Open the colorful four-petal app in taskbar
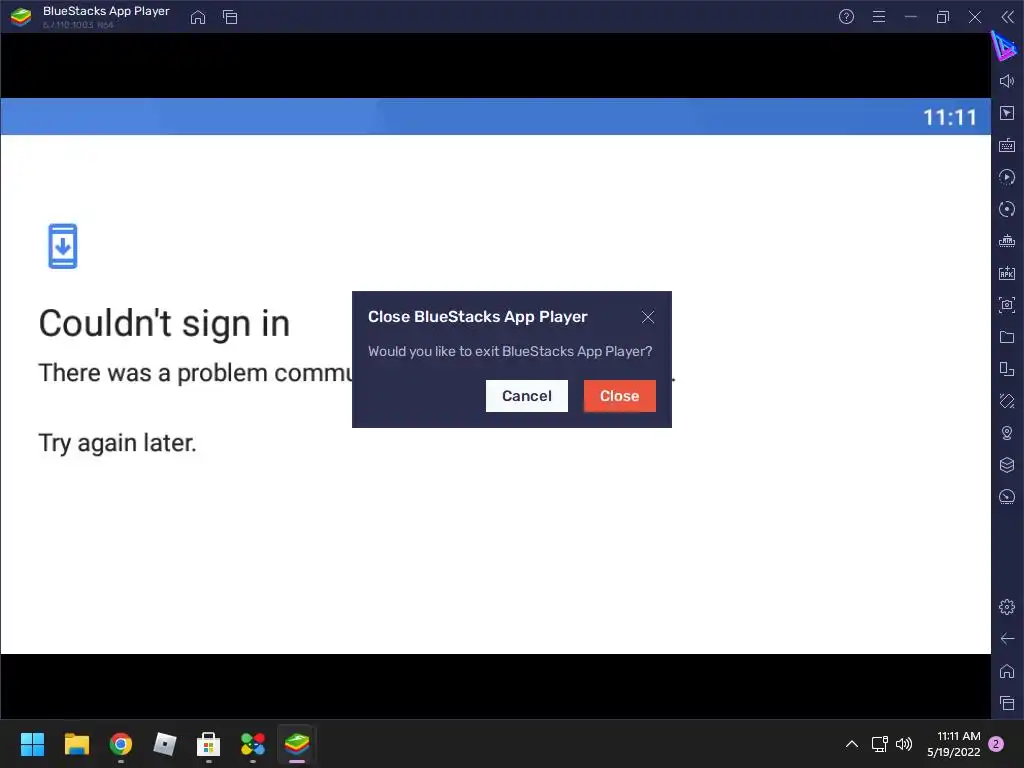Image resolution: width=1024 pixels, height=768 pixels. tap(253, 744)
